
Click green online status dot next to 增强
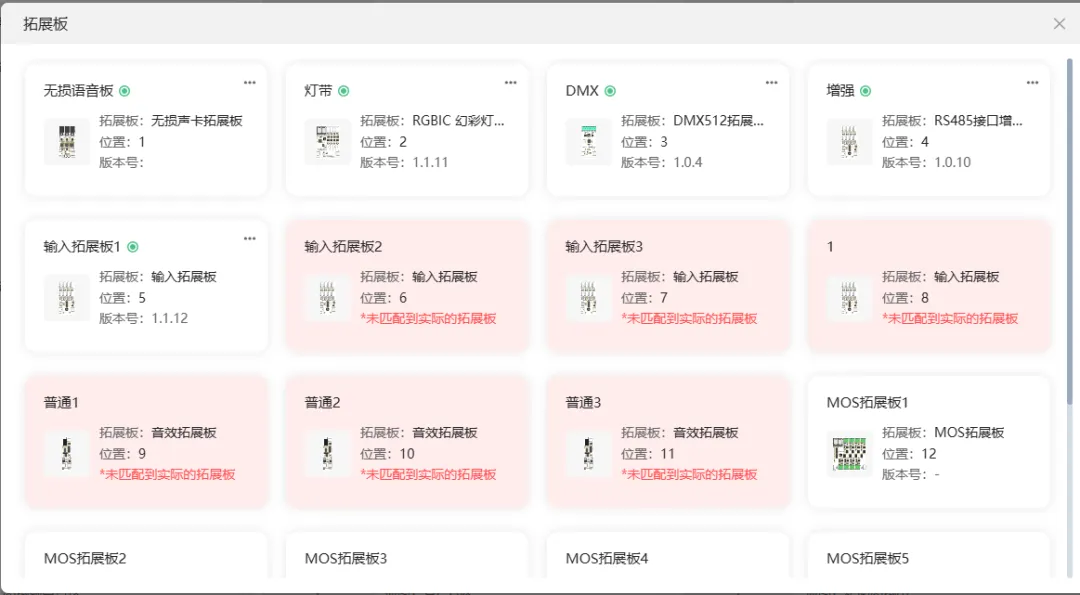pyautogui.click(x=866, y=91)
